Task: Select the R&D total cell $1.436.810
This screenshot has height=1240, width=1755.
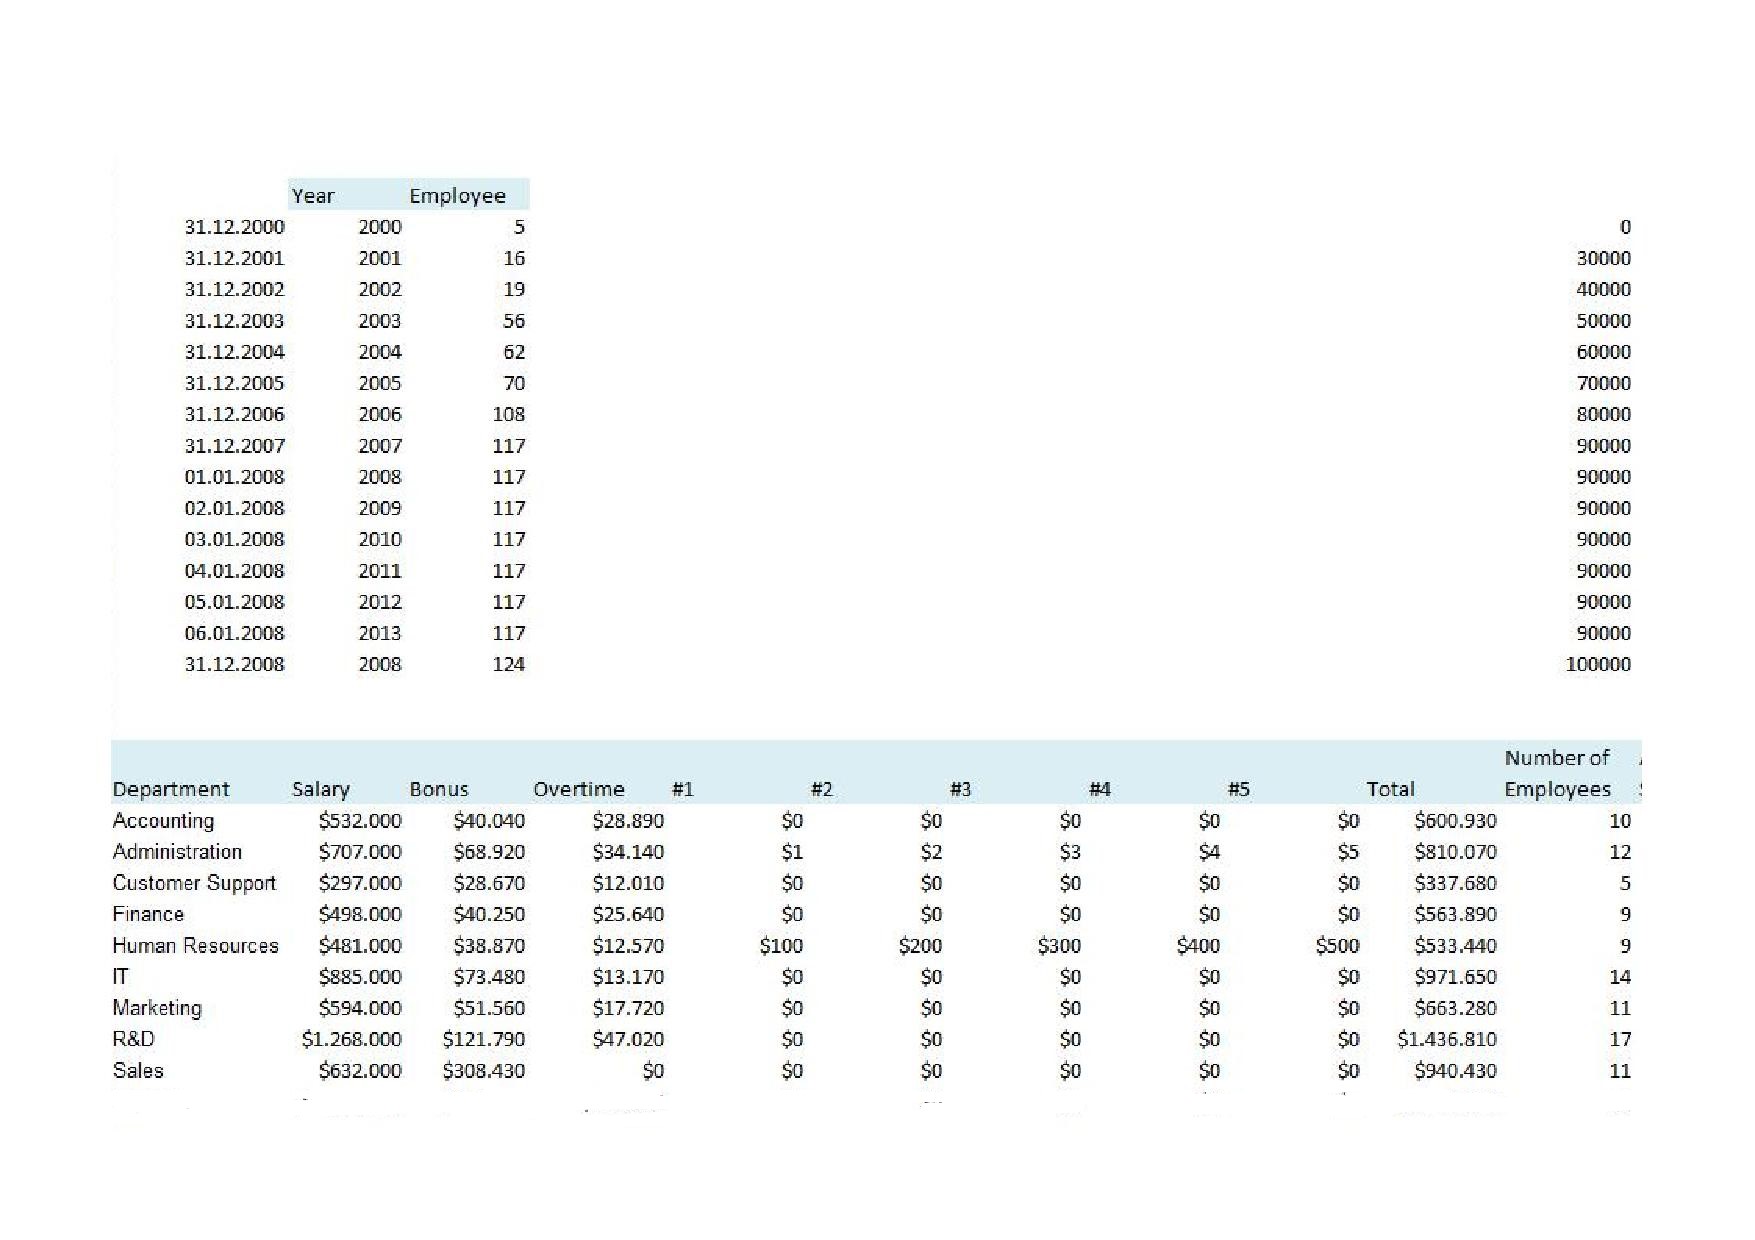Action: point(1446,1039)
